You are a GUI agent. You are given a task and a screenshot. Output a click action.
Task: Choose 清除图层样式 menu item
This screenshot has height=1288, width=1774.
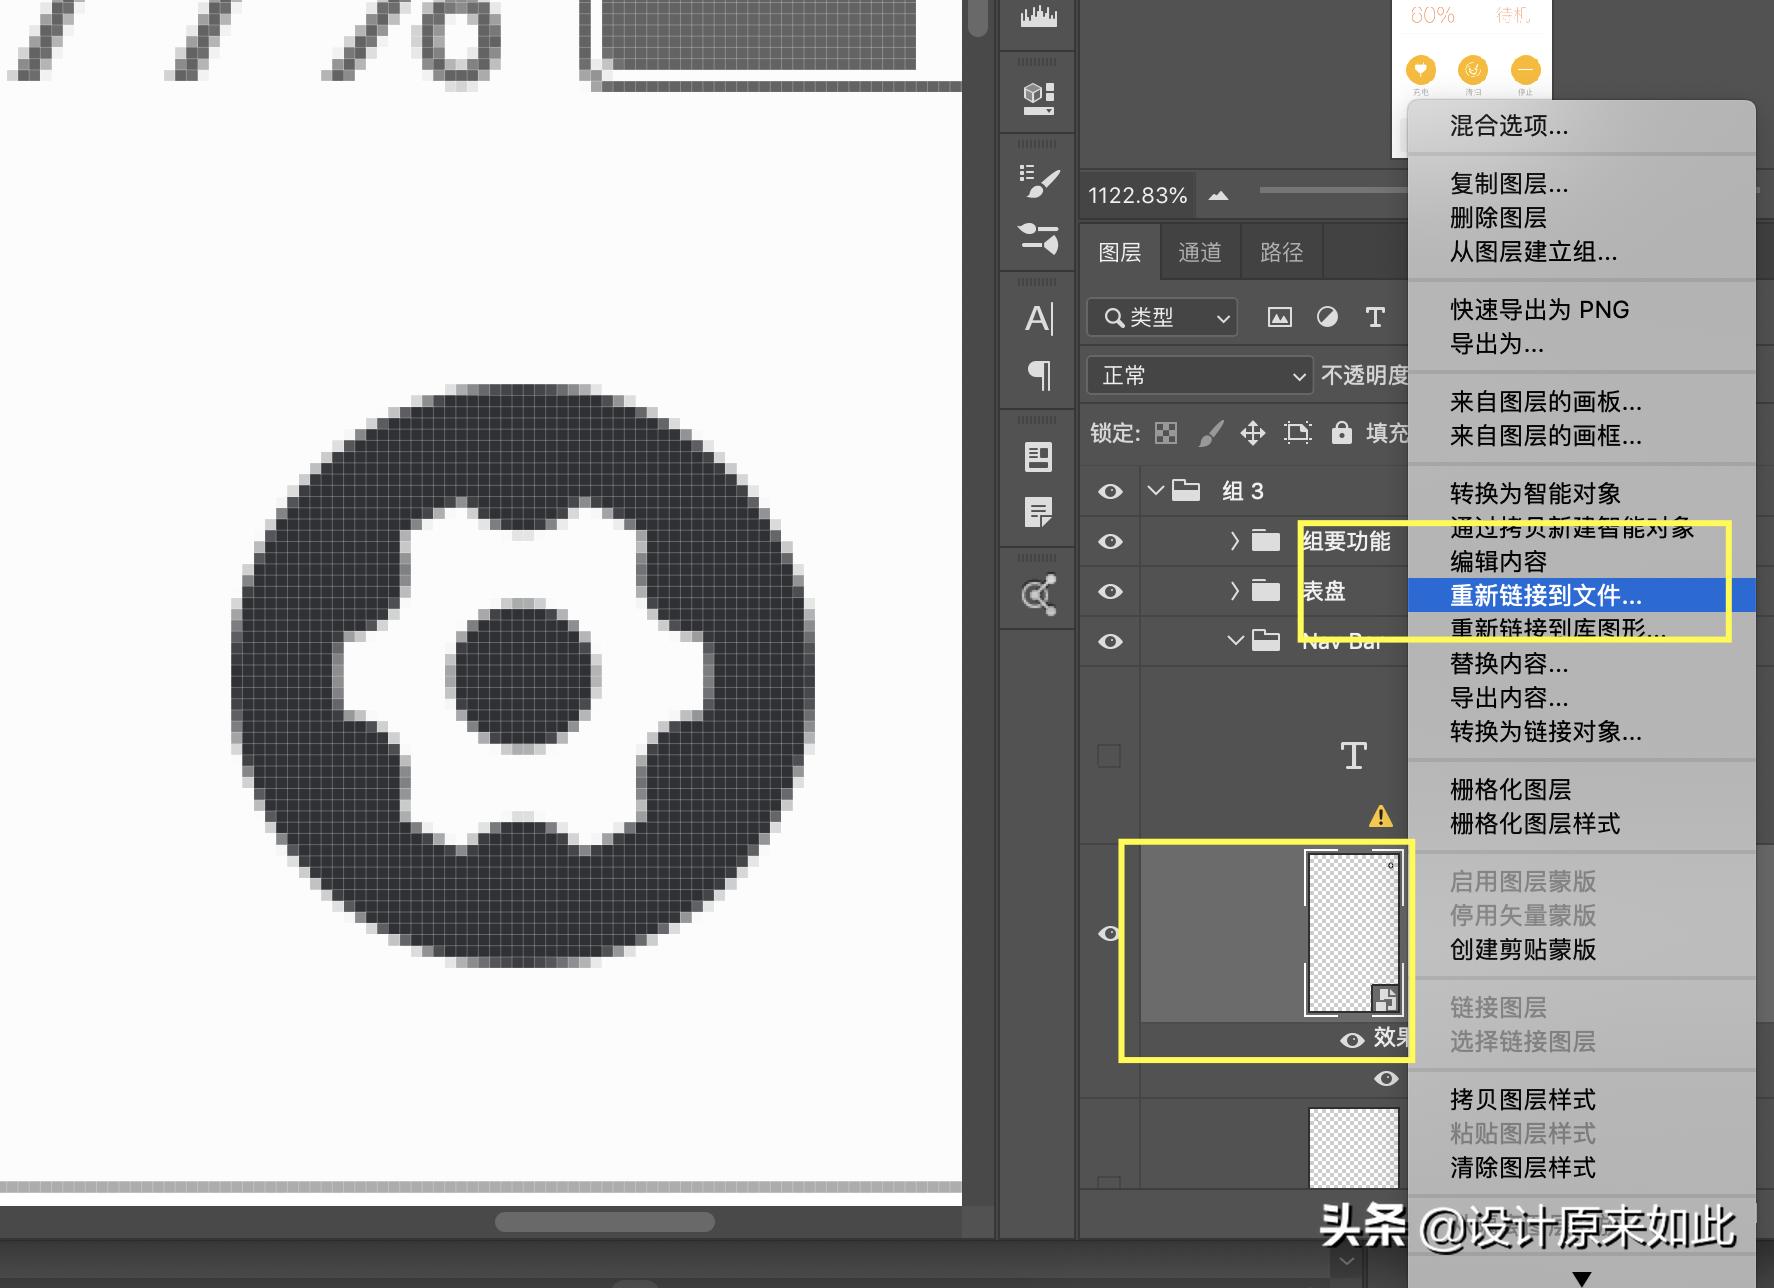pyautogui.click(x=1582, y=1168)
